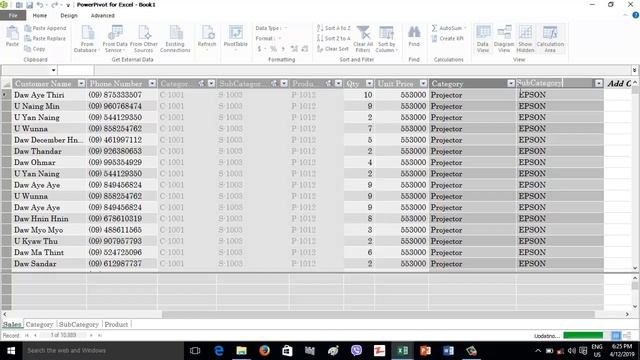Open Find binoculars tool
This screenshot has width=640, height=360.
[x=414, y=36]
